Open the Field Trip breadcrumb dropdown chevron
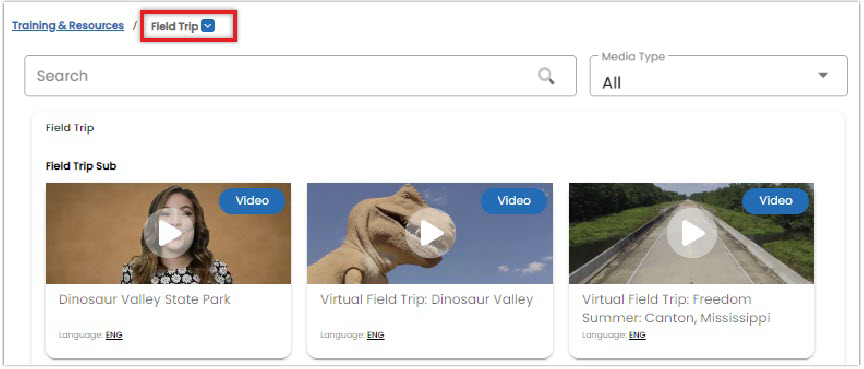Image resolution: width=864 pixels, height=369 pixels. pos(208,25)
